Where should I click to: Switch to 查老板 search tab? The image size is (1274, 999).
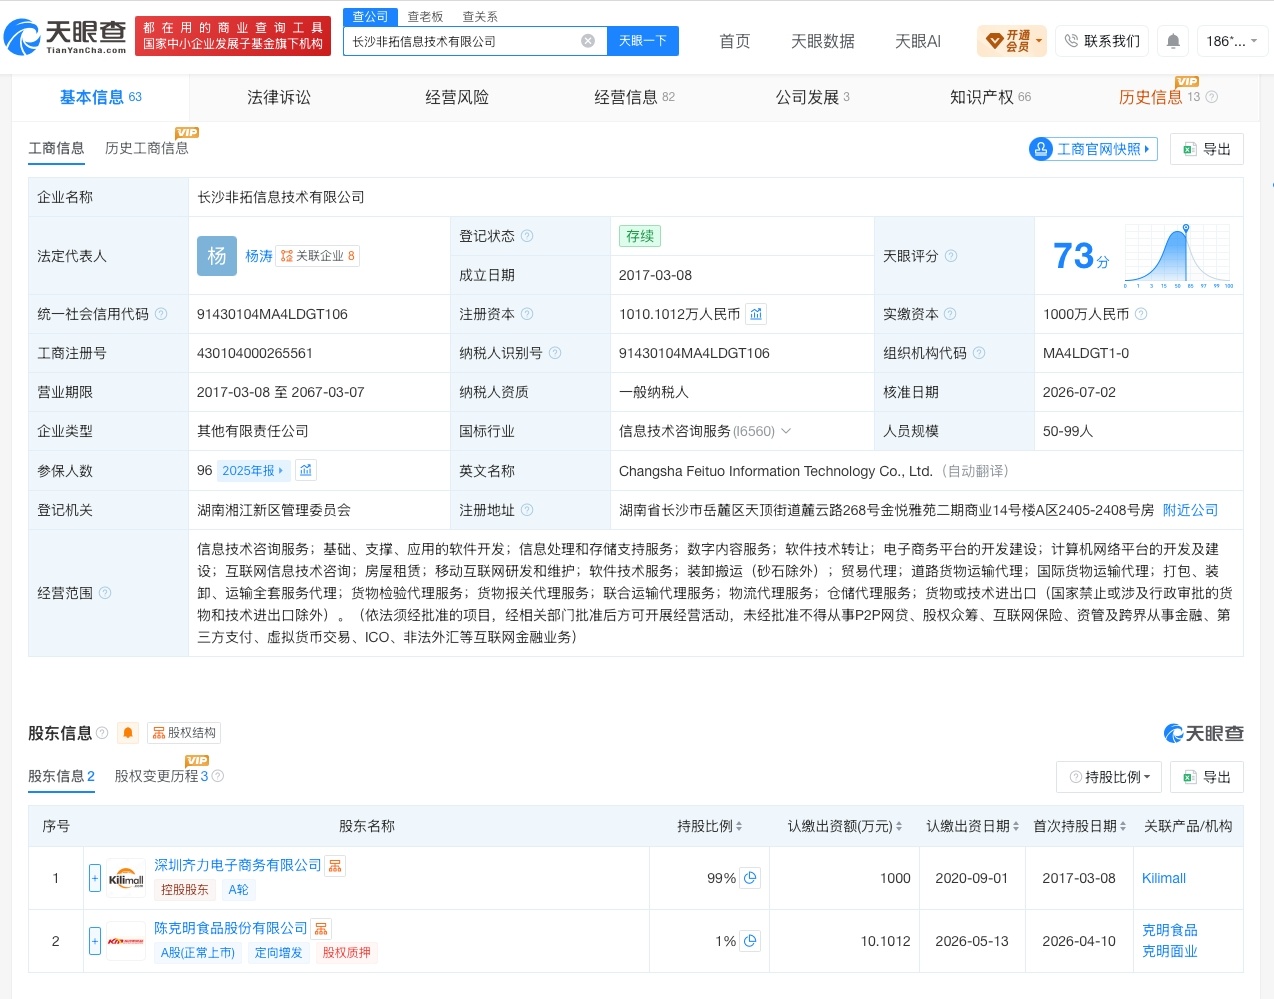(x=425, y=17)
